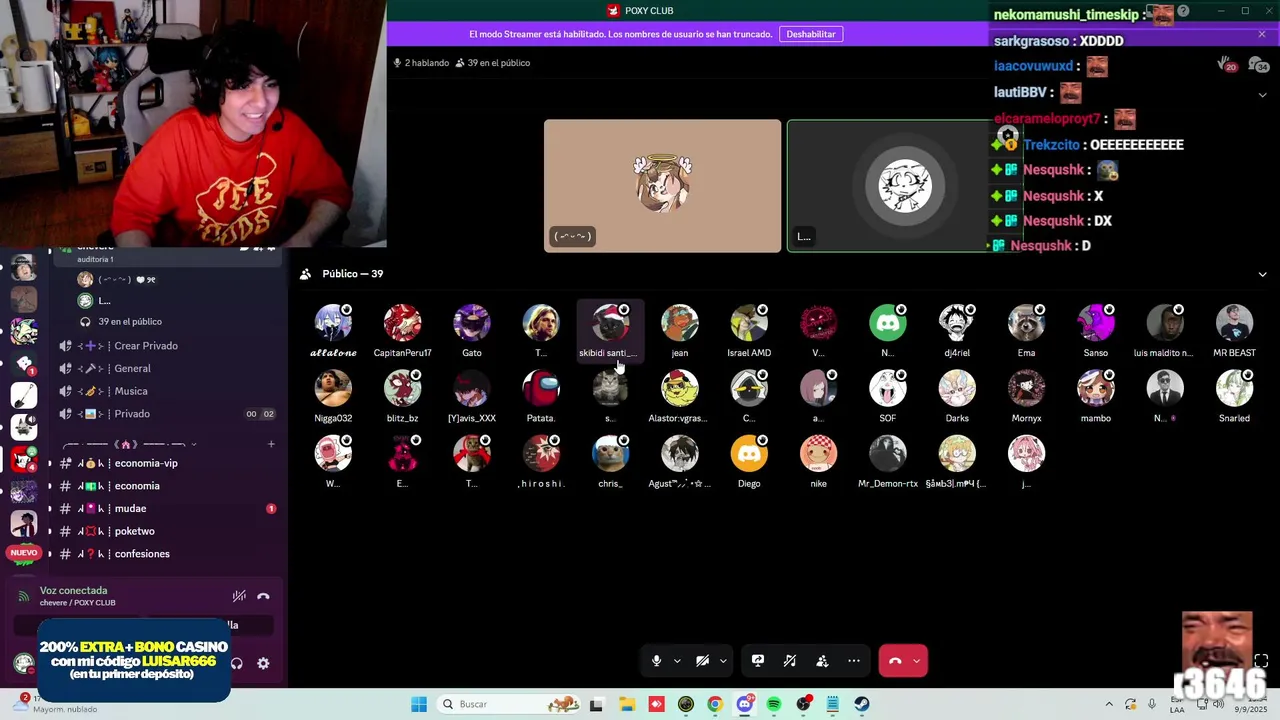This screenshot has height=720, width=1280.
Task: Open microphone options arrow next to mic
Action: tap(677, 661)
